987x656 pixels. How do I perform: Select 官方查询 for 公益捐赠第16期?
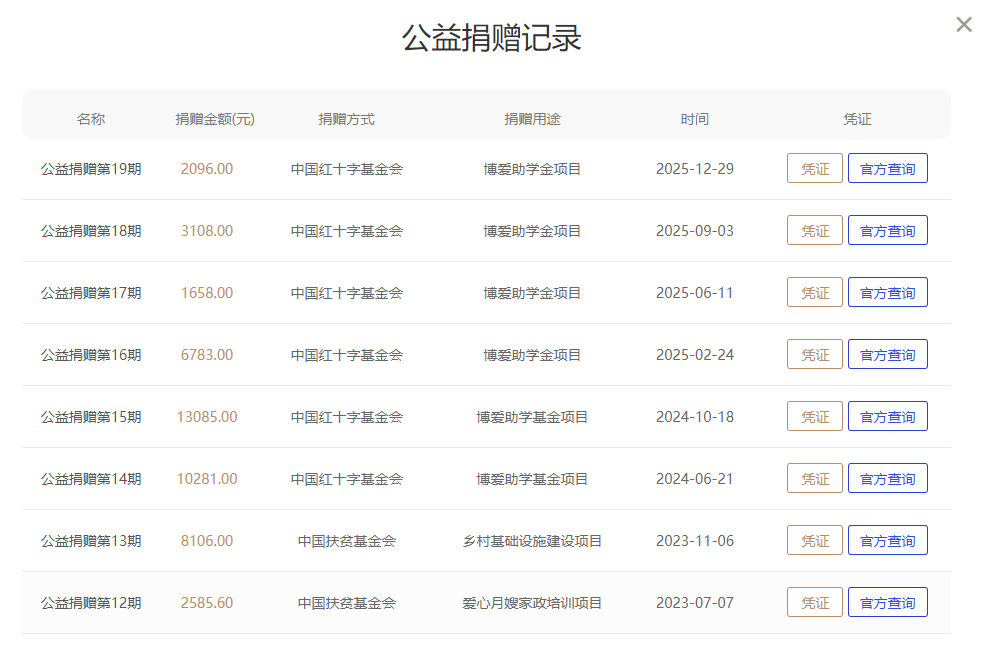887,355
